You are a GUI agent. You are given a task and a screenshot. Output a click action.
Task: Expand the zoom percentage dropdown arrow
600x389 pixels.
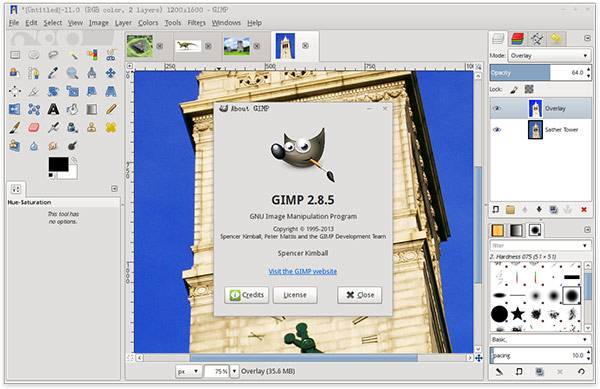pos(234,371)
